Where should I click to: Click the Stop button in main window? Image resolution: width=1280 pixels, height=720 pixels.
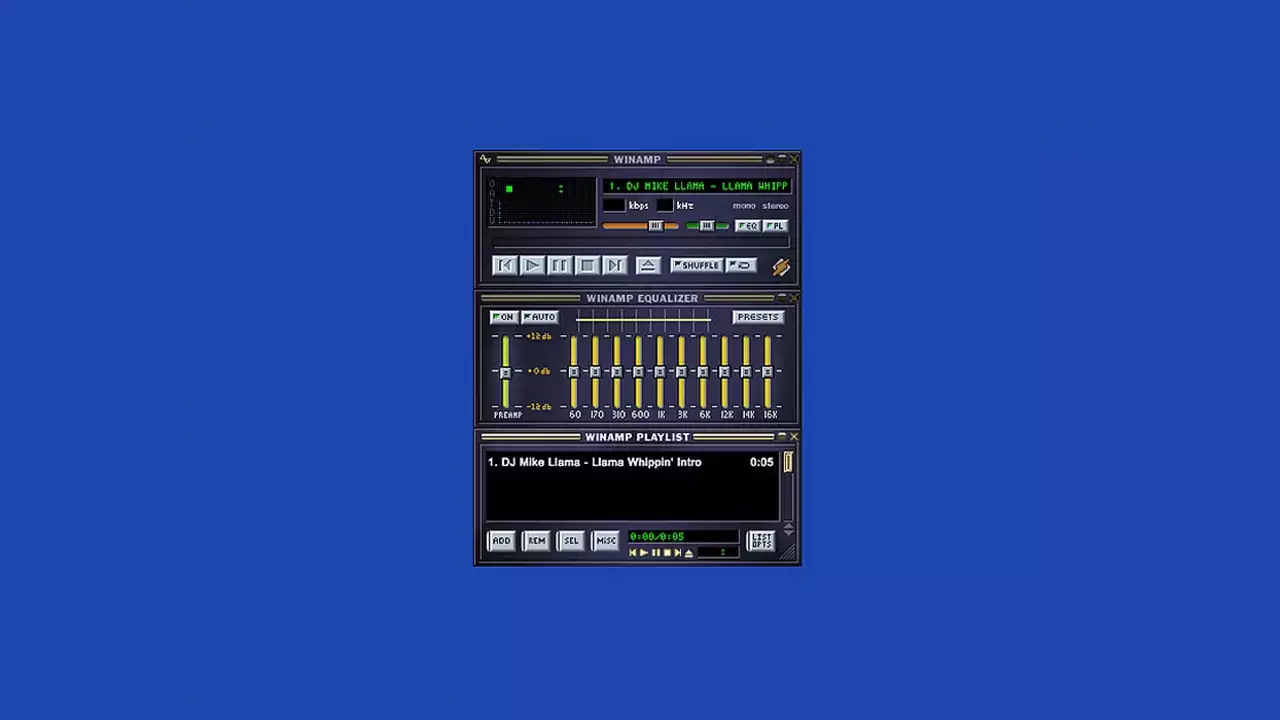click(587, 265)
